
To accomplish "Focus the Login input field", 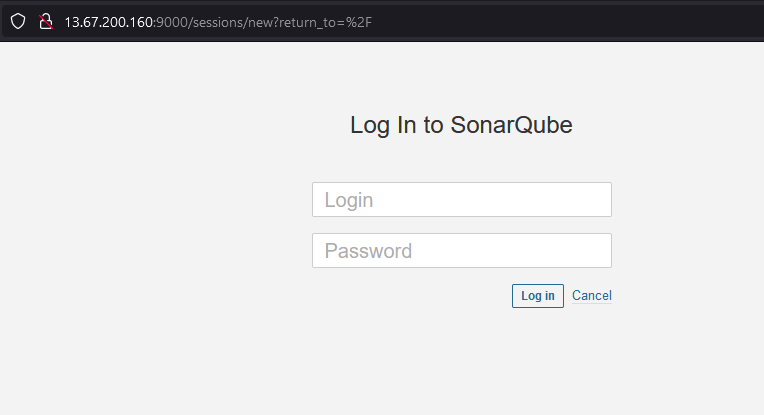I will [x=461, y=200].
